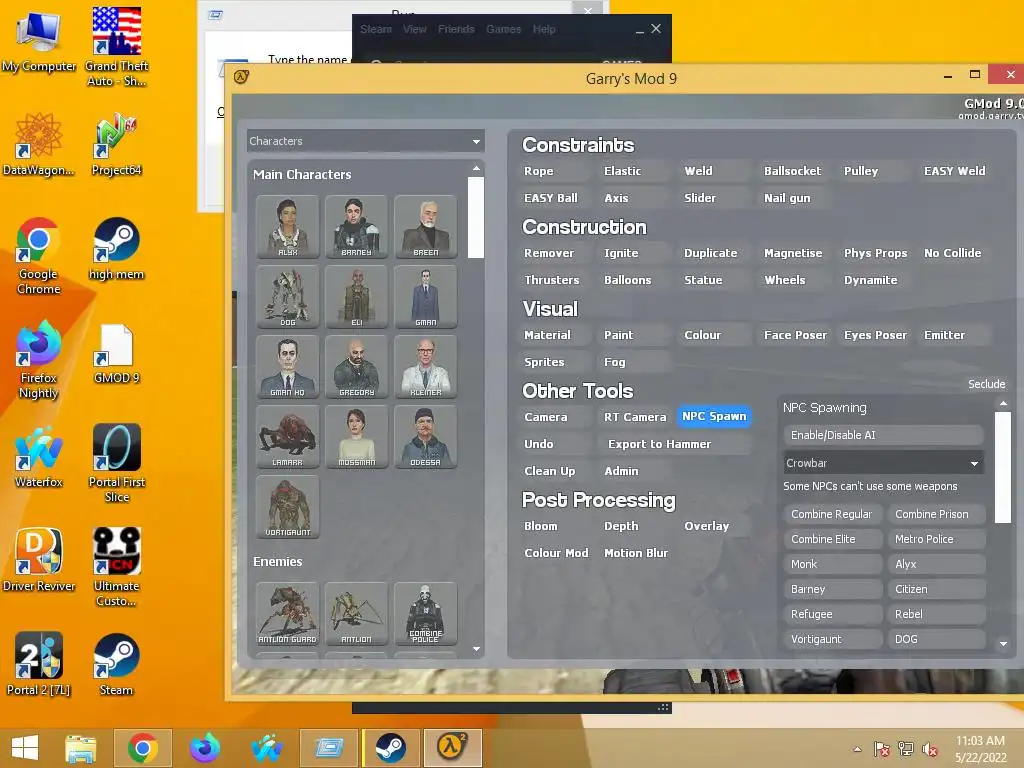The width and height of the screenshot is (1024, 768).
Task: Spawn a Metro Police NPC
Action: [x=936, y=539]
